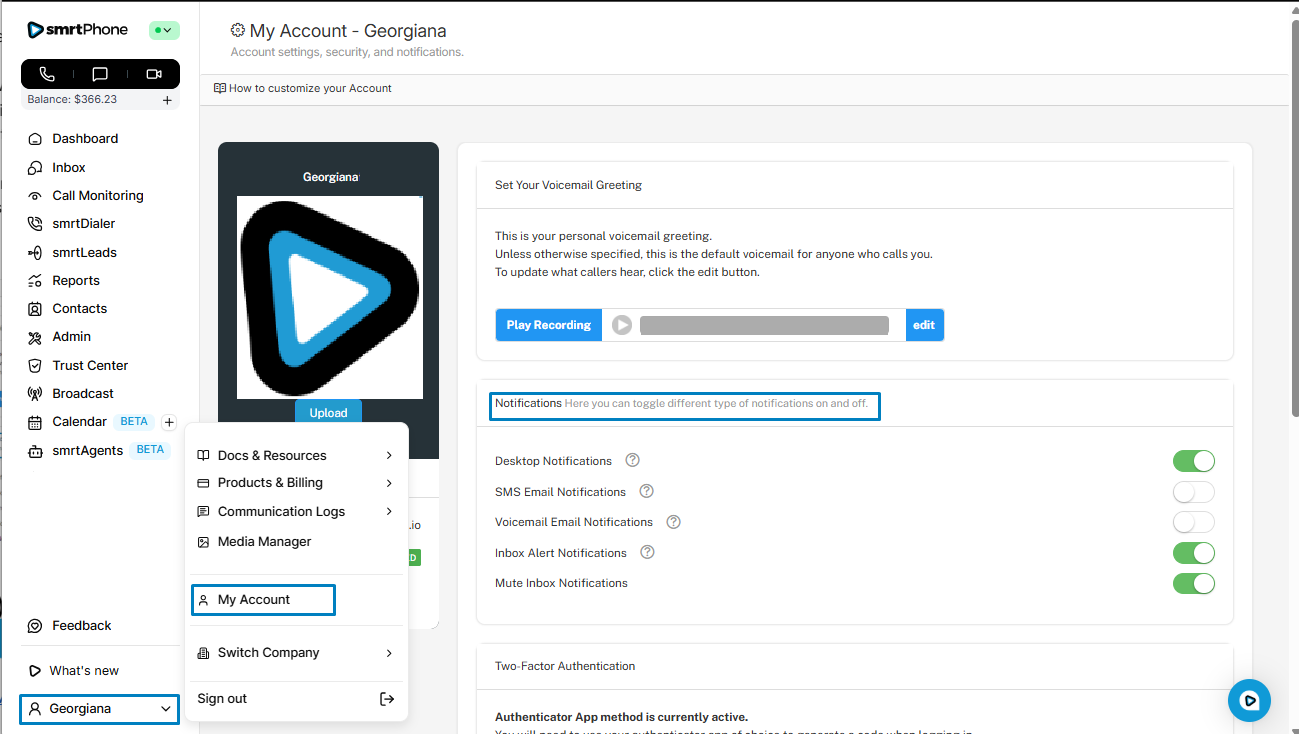1299x734 pixels.
Task: Disable the Desktop Notifications toggle
Action: tap(1193, 461)
